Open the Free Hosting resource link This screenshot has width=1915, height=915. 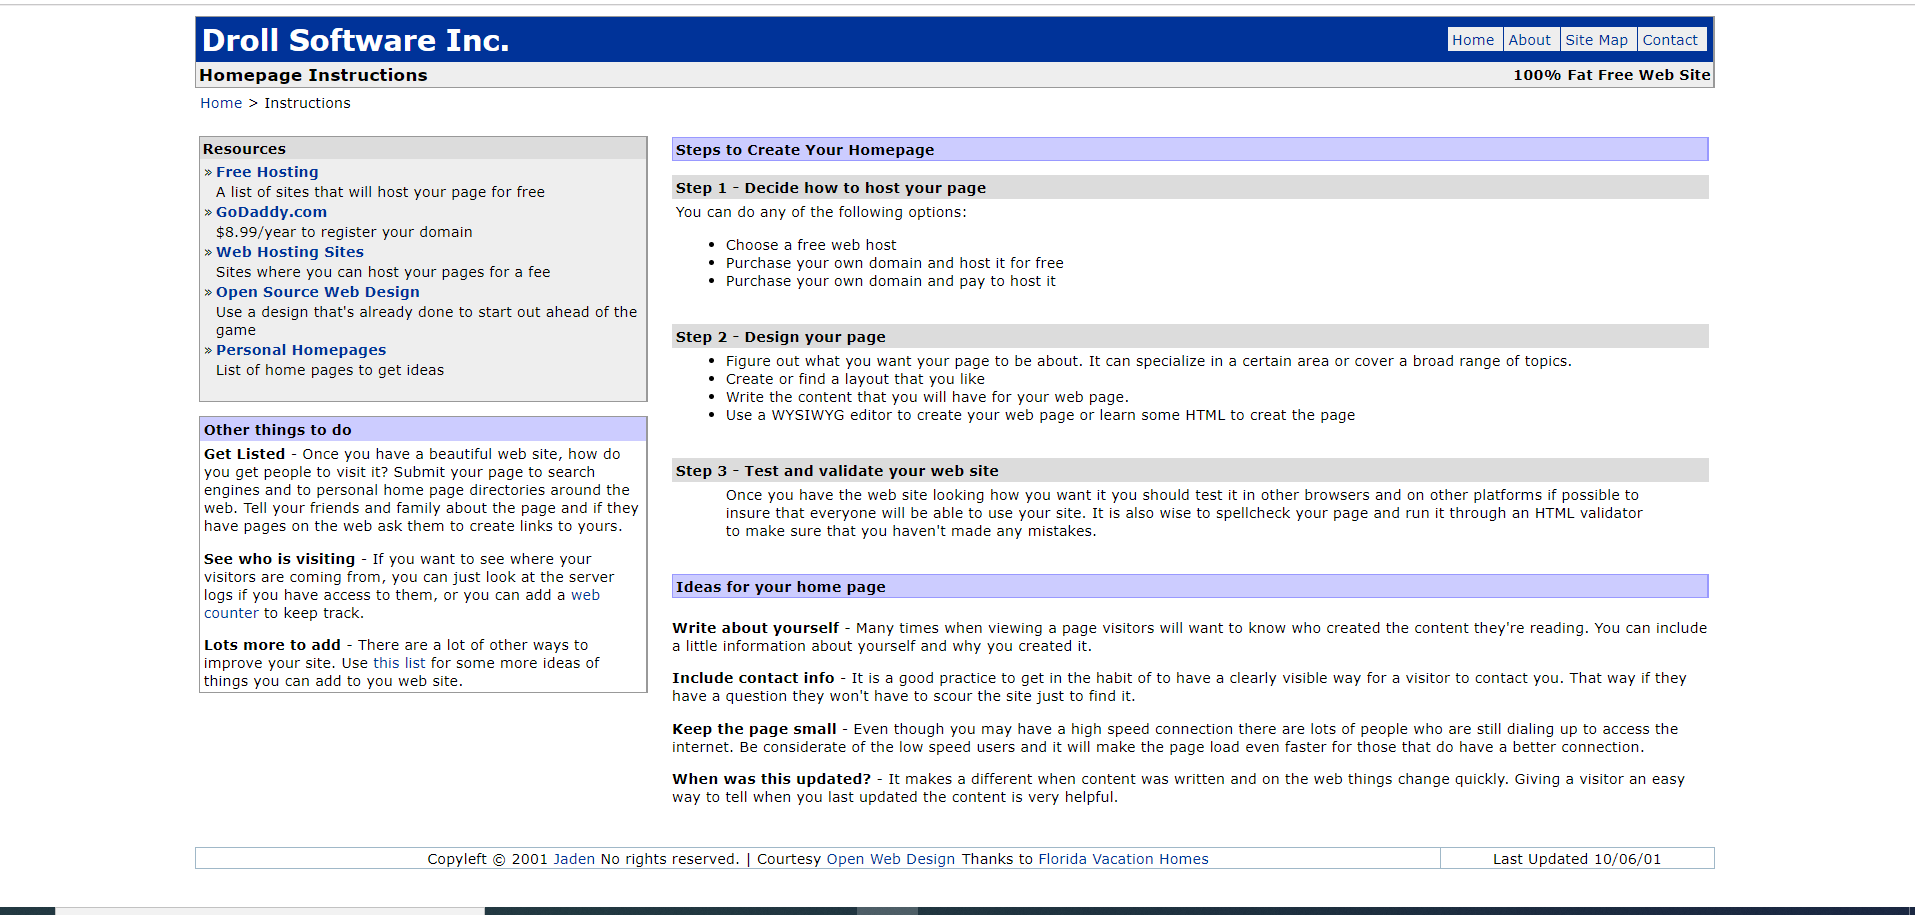267,172
